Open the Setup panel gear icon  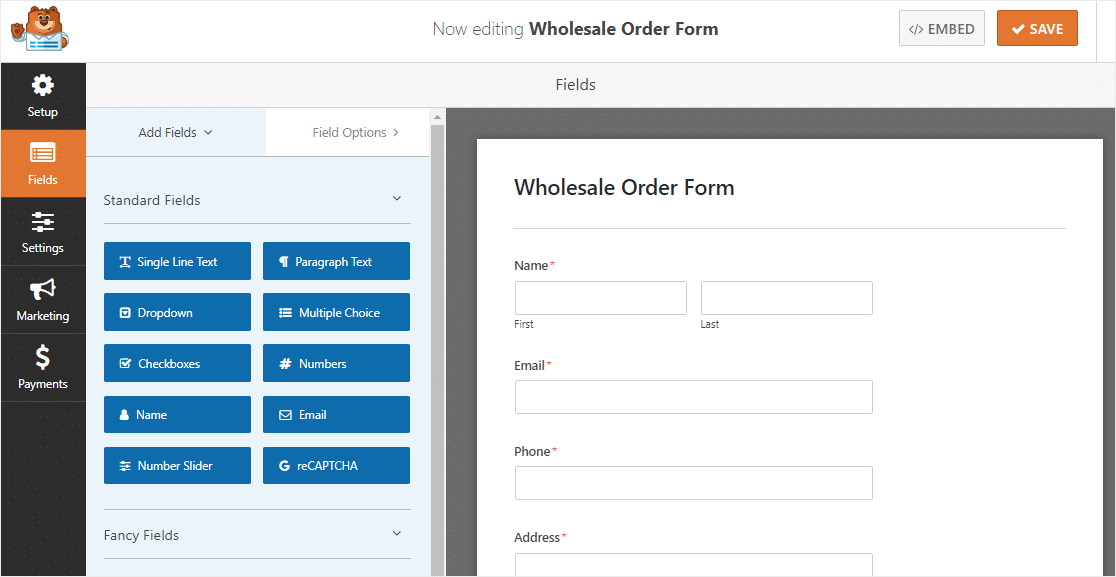coord(43,87)
